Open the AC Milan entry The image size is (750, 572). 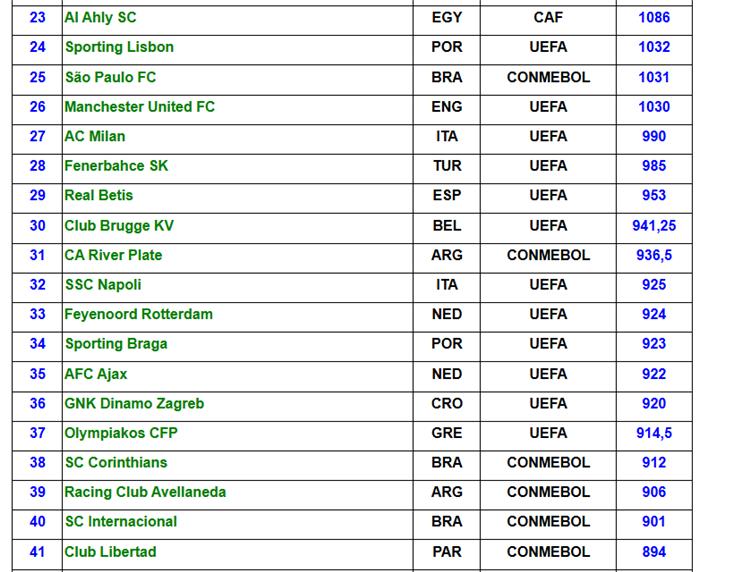click(x=95, y=136)
